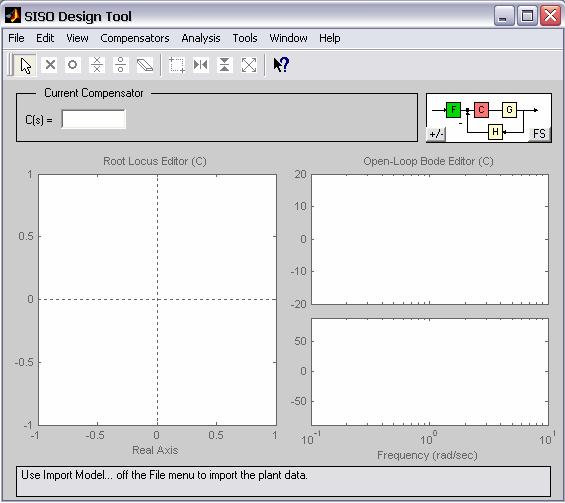Open the View menu
The width and height of the screenshot is (565, 503).
tap(77, 38)
